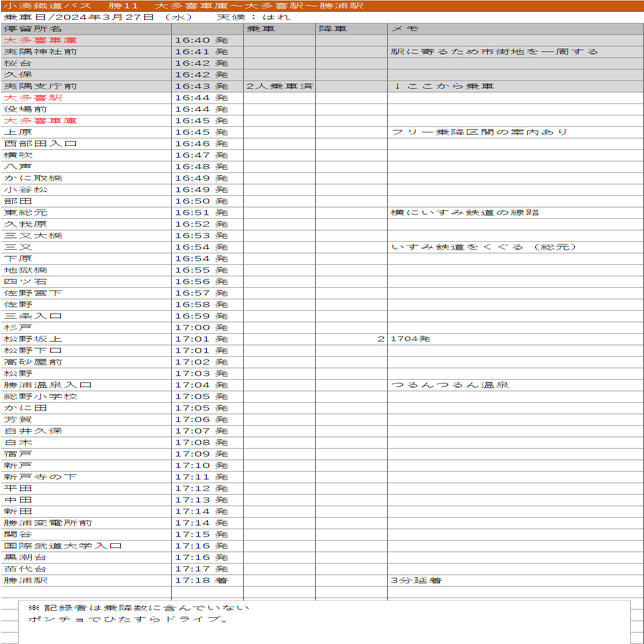Click the 松野下口 stop name
This screenshot has height=644, width=644.
(x=33, y=351)
